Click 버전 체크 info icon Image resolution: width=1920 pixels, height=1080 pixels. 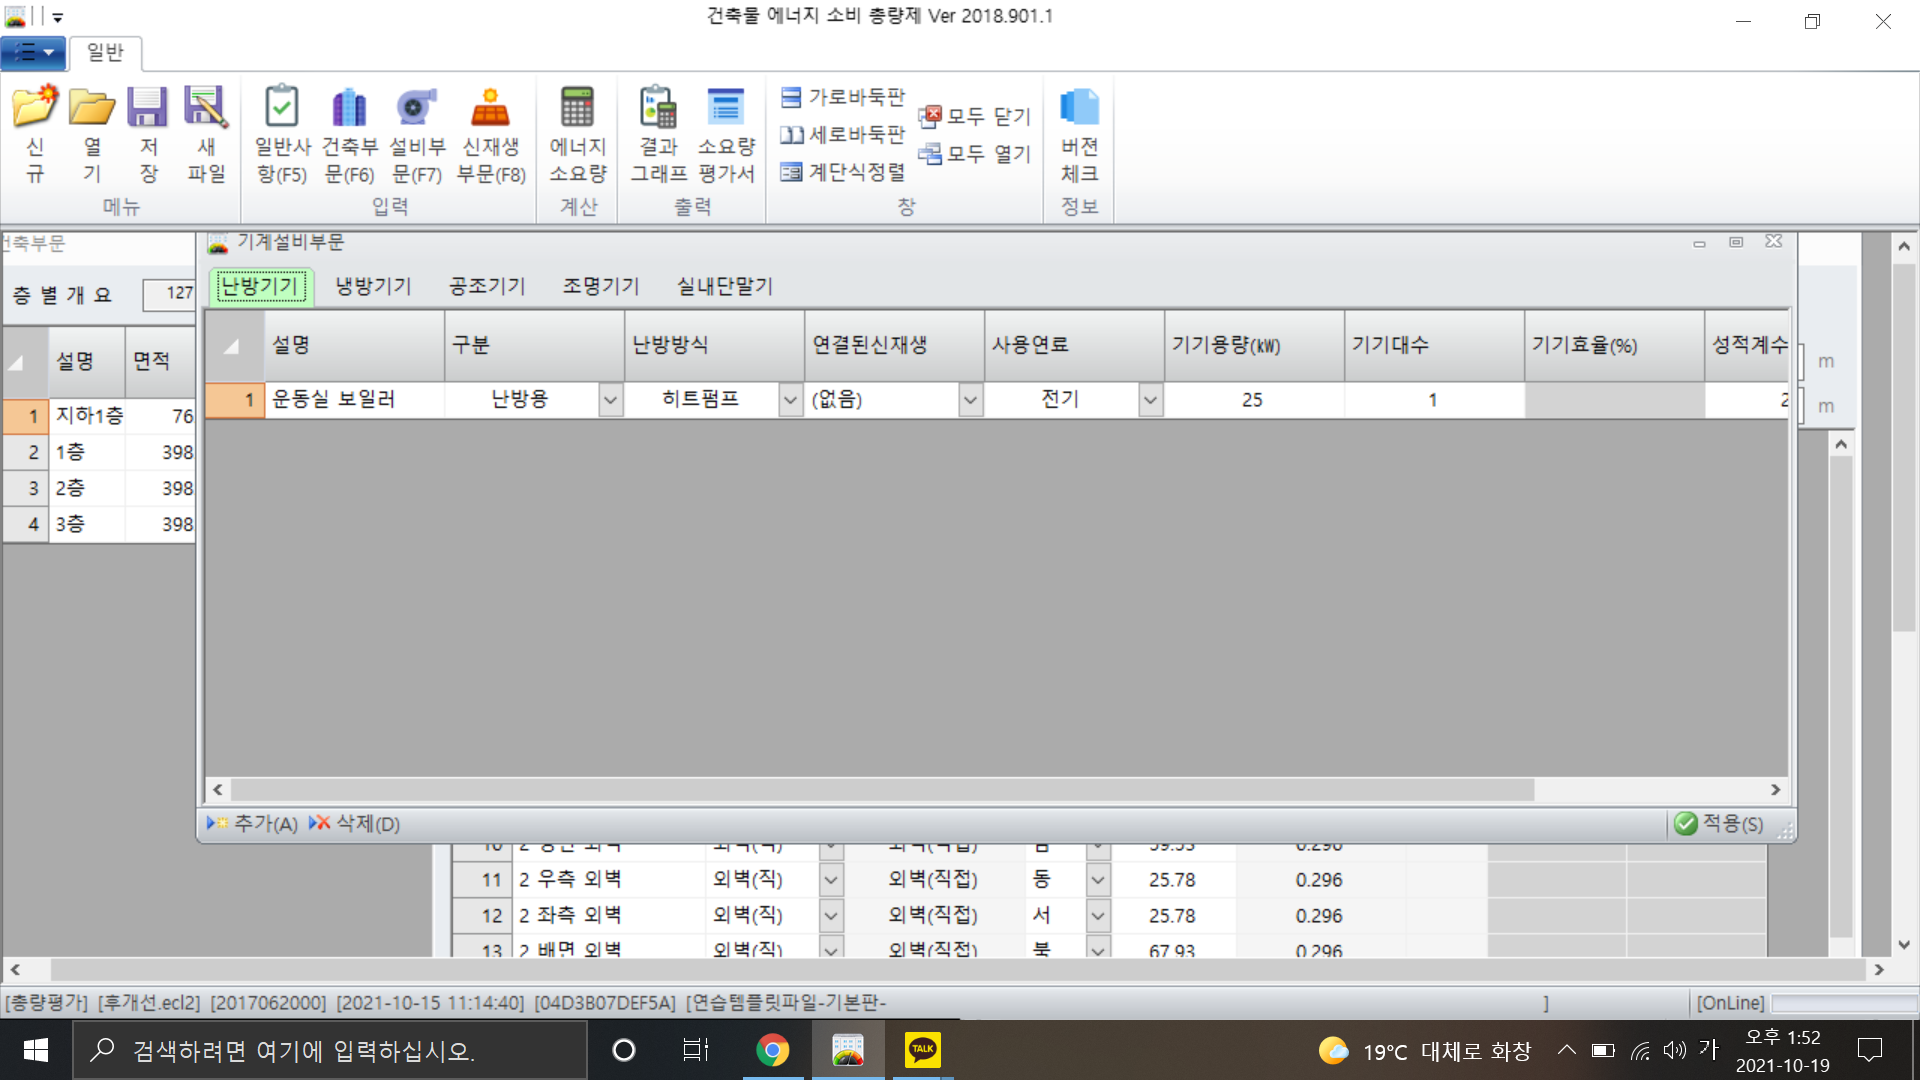coord(1079,108)
